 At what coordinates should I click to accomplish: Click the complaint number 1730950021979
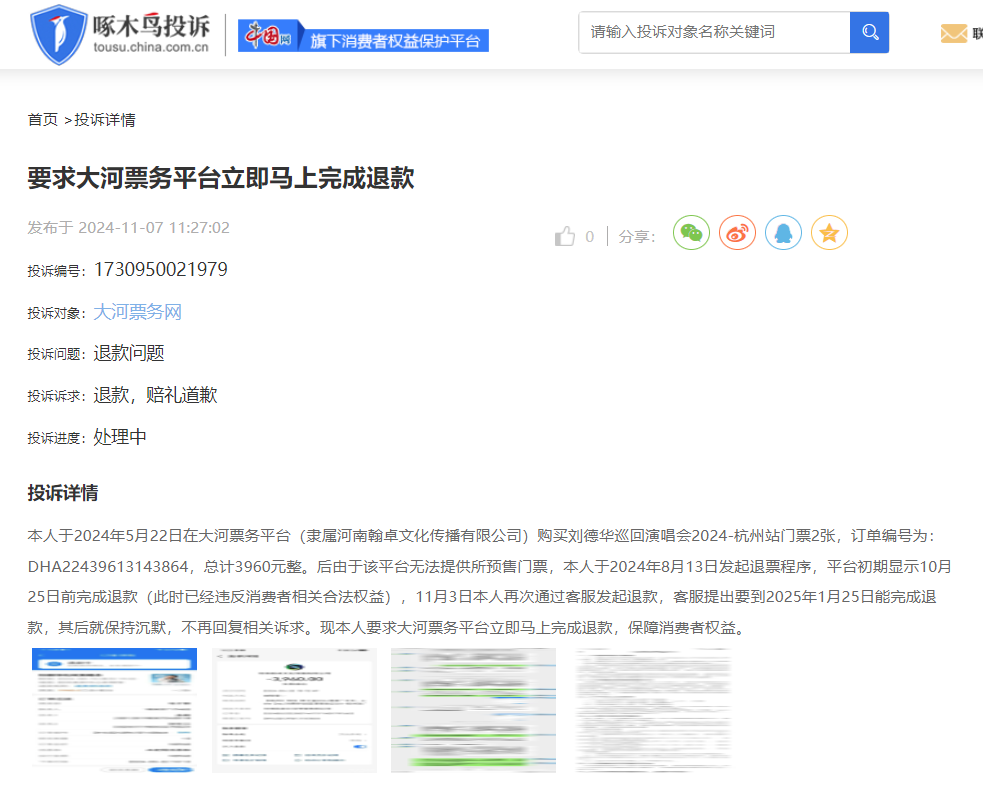click(x=160, y=270)
